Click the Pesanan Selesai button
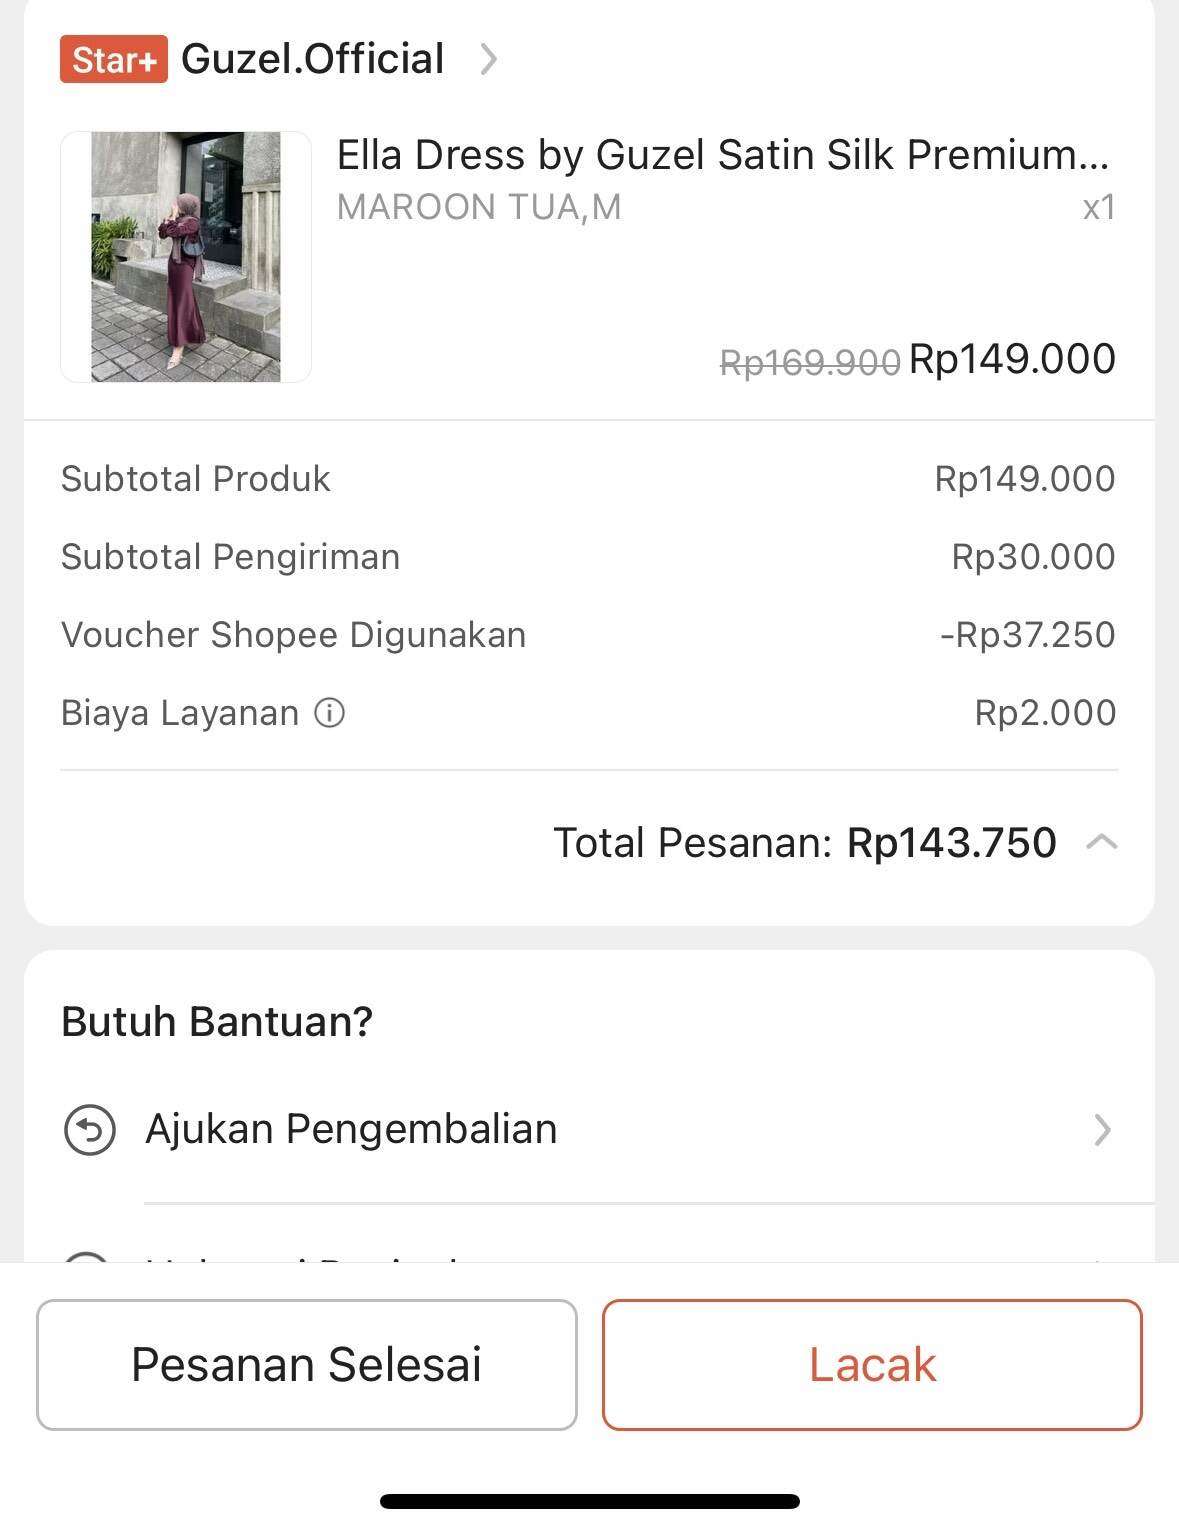Viewport: 1179px width, 1533px height. [307, 1364]
